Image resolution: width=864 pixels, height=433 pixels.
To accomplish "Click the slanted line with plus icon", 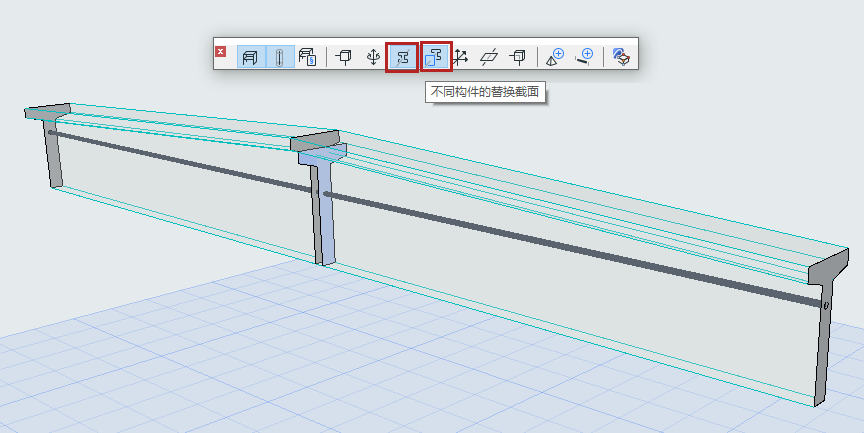I will click(x=584, y=57).
